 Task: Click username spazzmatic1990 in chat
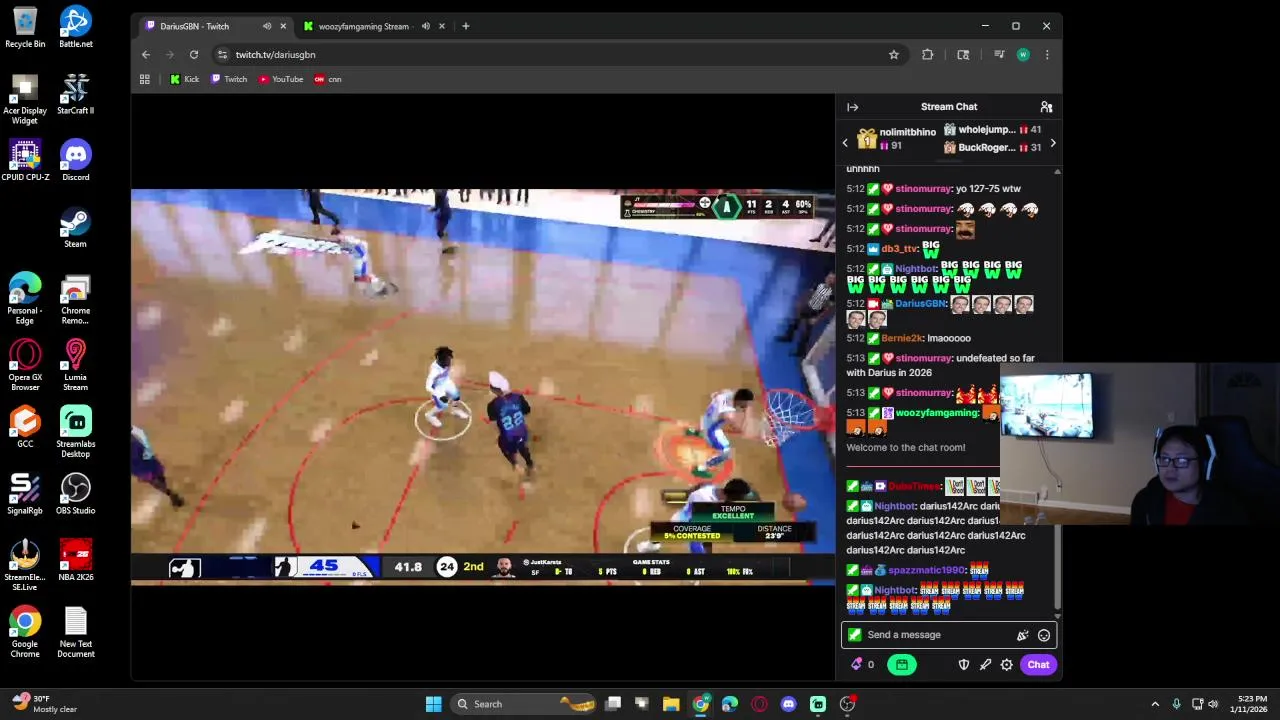(x=926, y=570)
